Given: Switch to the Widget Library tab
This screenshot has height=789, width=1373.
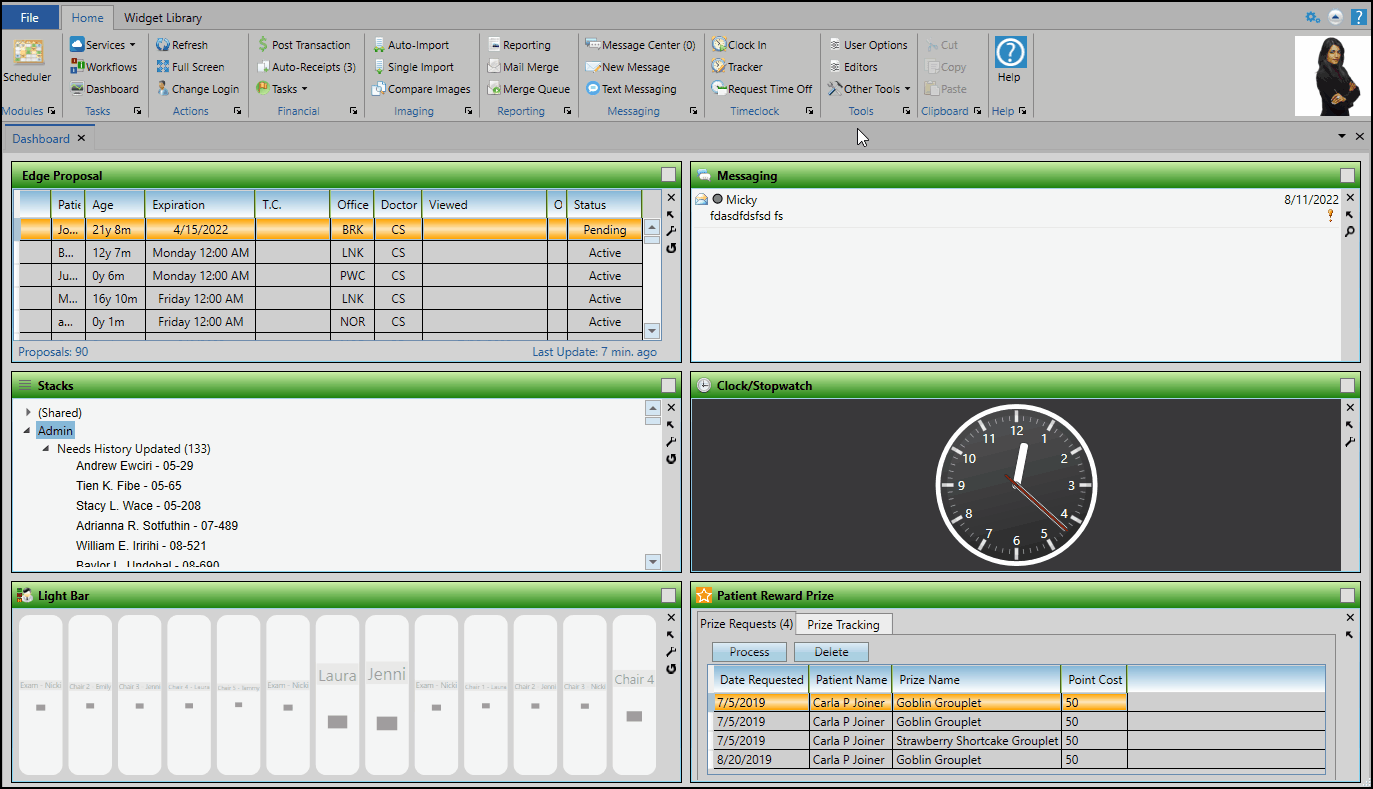Looking at the screenshot, I should tap(162, 18).
